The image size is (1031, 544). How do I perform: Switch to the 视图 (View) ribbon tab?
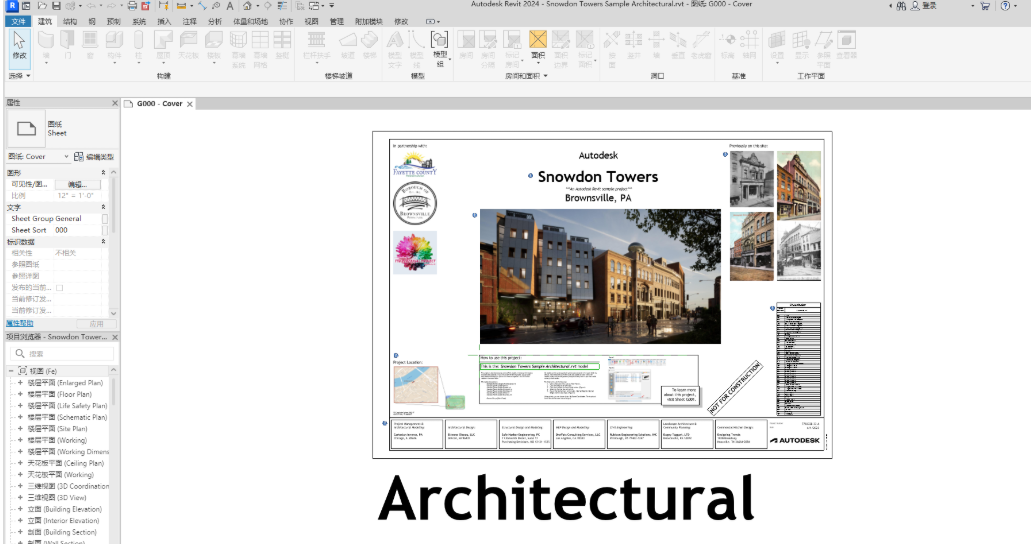pos(311,22)
